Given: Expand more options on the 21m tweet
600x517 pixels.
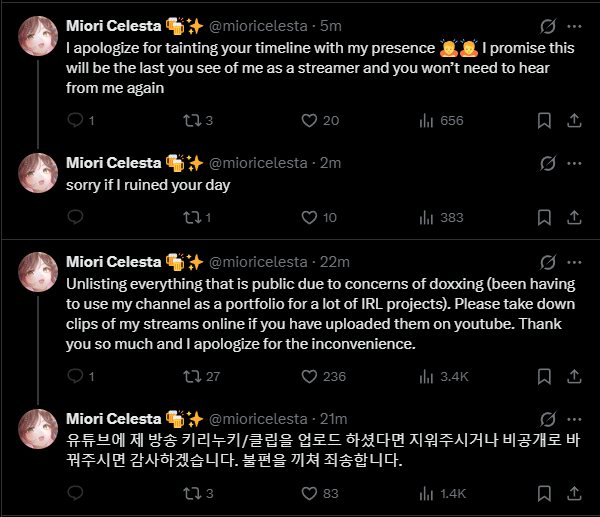Looking at the screenshot, I should pos(574,419).
